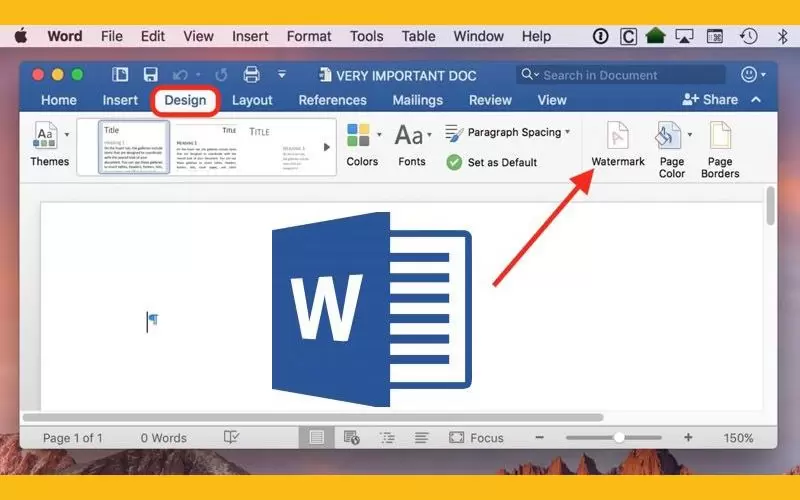This screenshot has height=500, width=800.
Task: Switch to the Insert ribbon tab
Action: [120, 100]
